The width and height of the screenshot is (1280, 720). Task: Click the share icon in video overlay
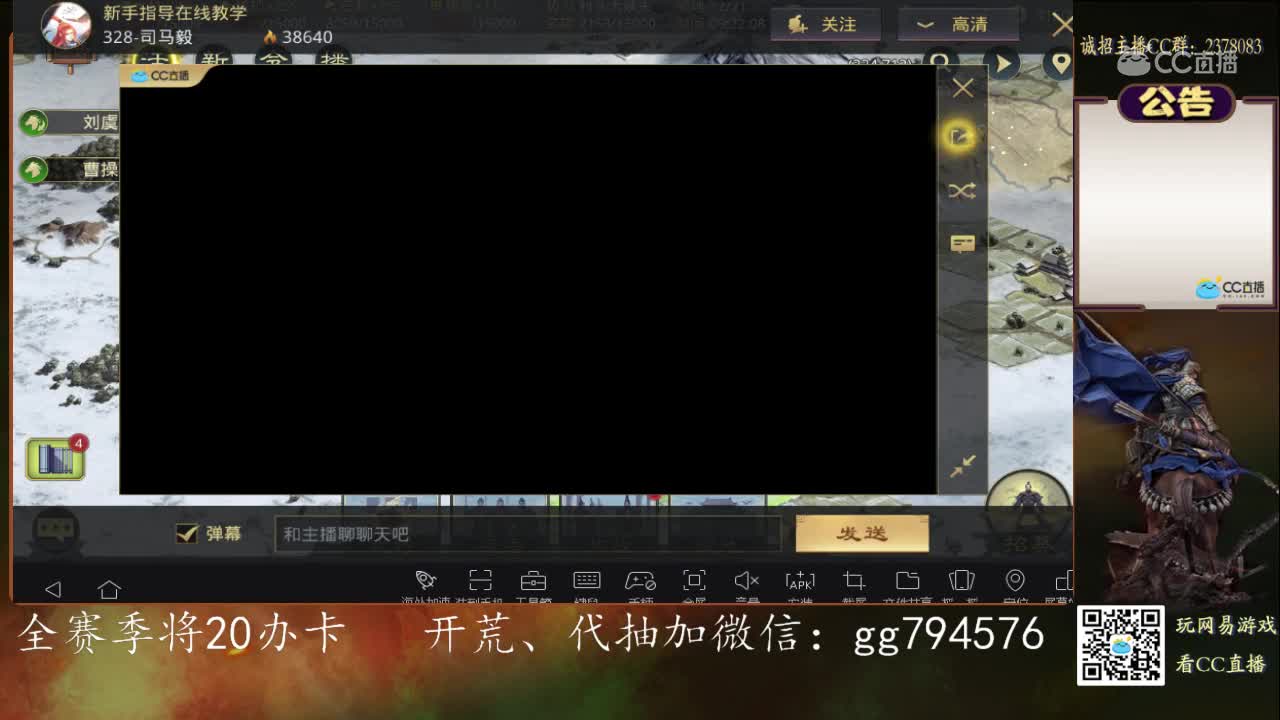click(x=959, y=136)
